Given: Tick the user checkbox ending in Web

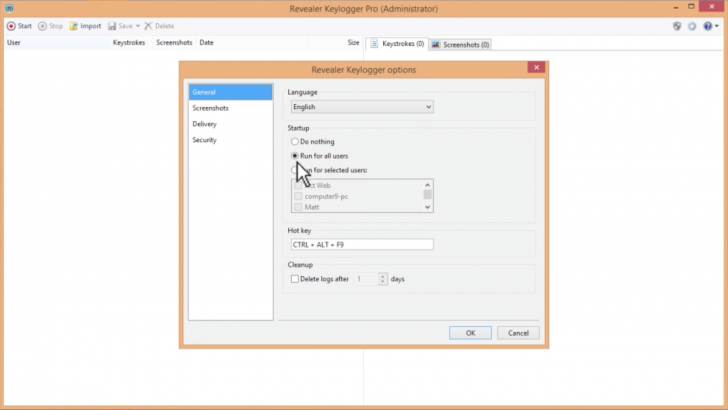Looking at the screenshot, I should [298, 186].
